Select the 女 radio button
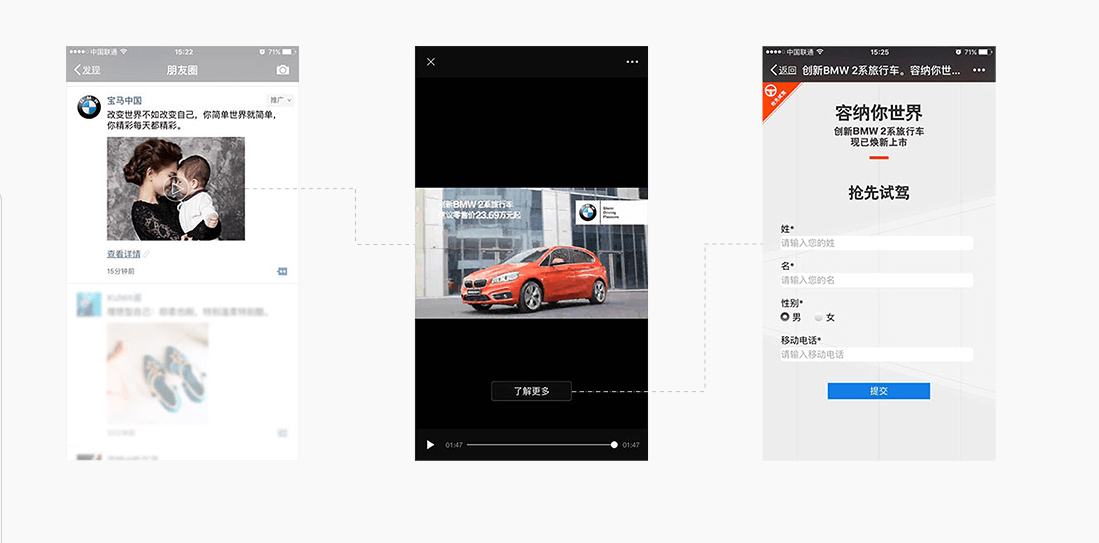This screenshot has width=1099, height=543. [819, 317]
